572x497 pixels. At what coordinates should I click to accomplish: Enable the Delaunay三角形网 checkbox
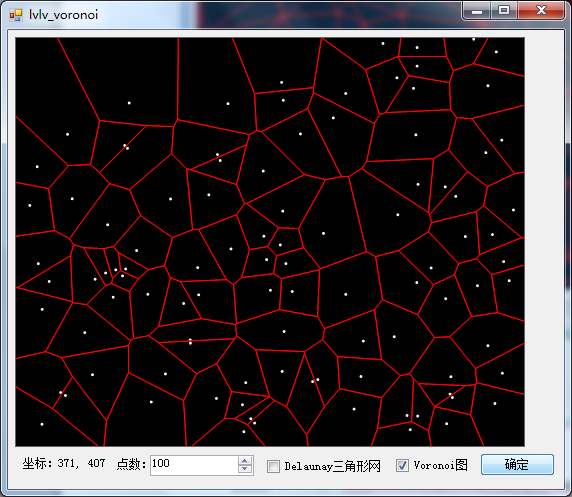point(273,466)
